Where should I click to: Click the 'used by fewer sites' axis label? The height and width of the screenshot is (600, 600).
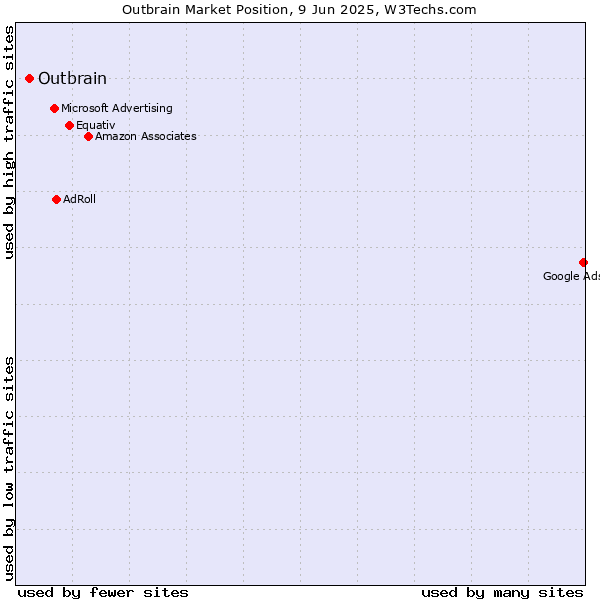coord(103,593)
